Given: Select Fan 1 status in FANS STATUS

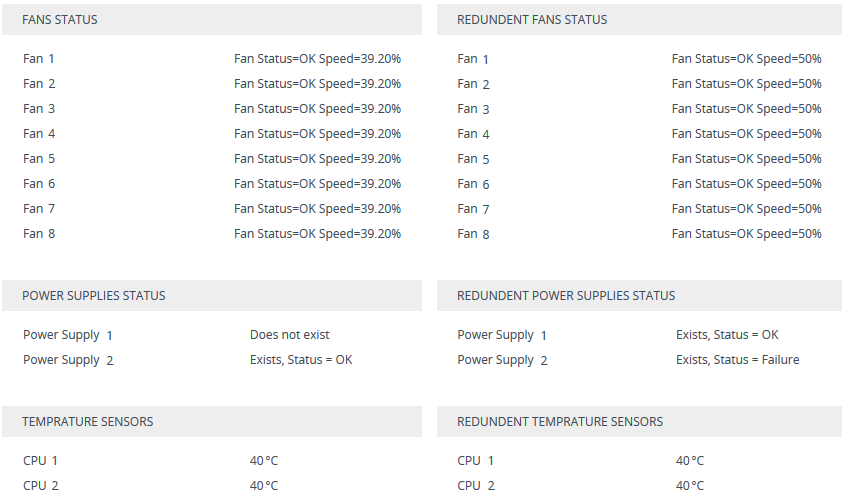Looking at the screenshot, I should pyautogui.click(x=317, y=59).
